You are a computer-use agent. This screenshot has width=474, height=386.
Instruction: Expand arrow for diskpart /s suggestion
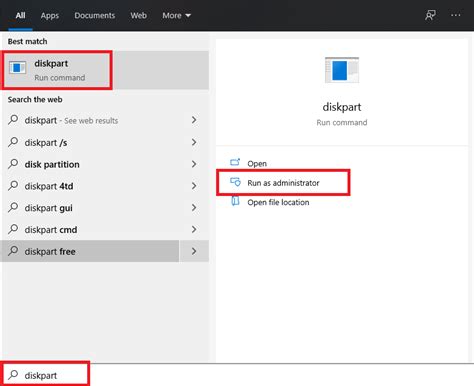[194, 142]
